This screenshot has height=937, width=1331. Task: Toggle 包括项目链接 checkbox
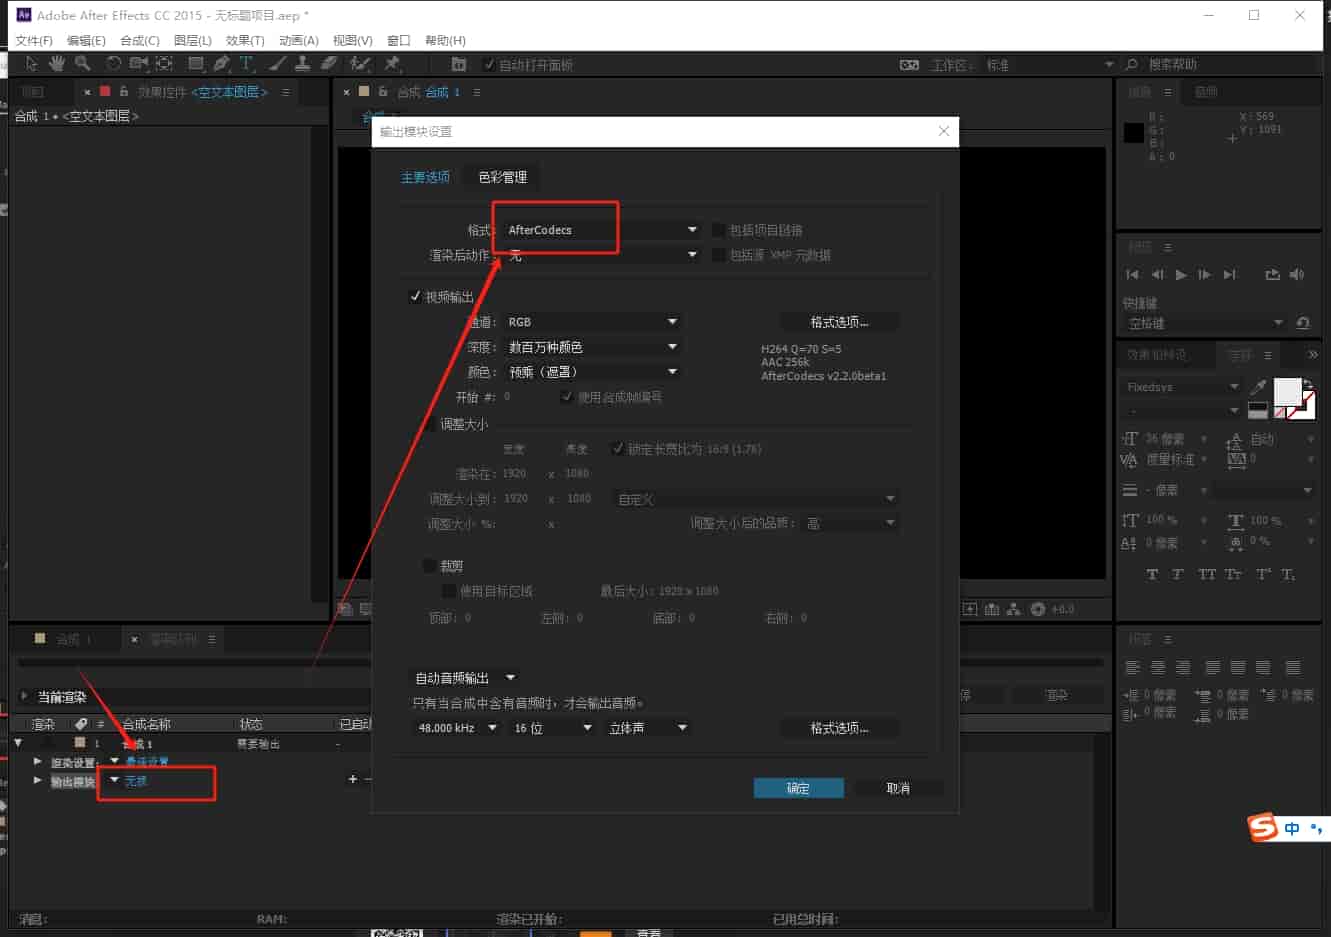[x=718, y=229]
